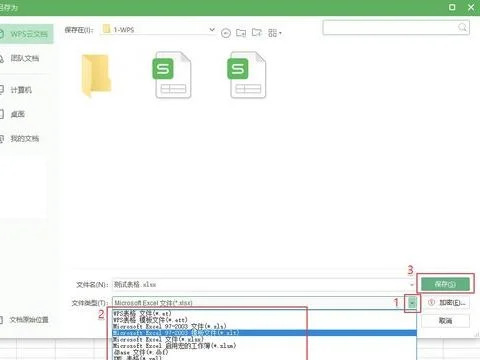This screenshot has height=360, width=480.
Task: Choose Microsoft Excel 文件(*.xlsx)
Action: coord(264,339)
